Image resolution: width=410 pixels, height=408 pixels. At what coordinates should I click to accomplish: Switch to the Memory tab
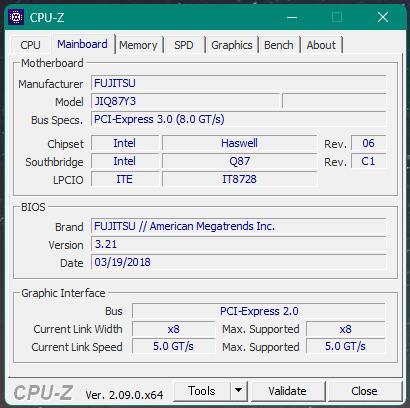point(138,45)
